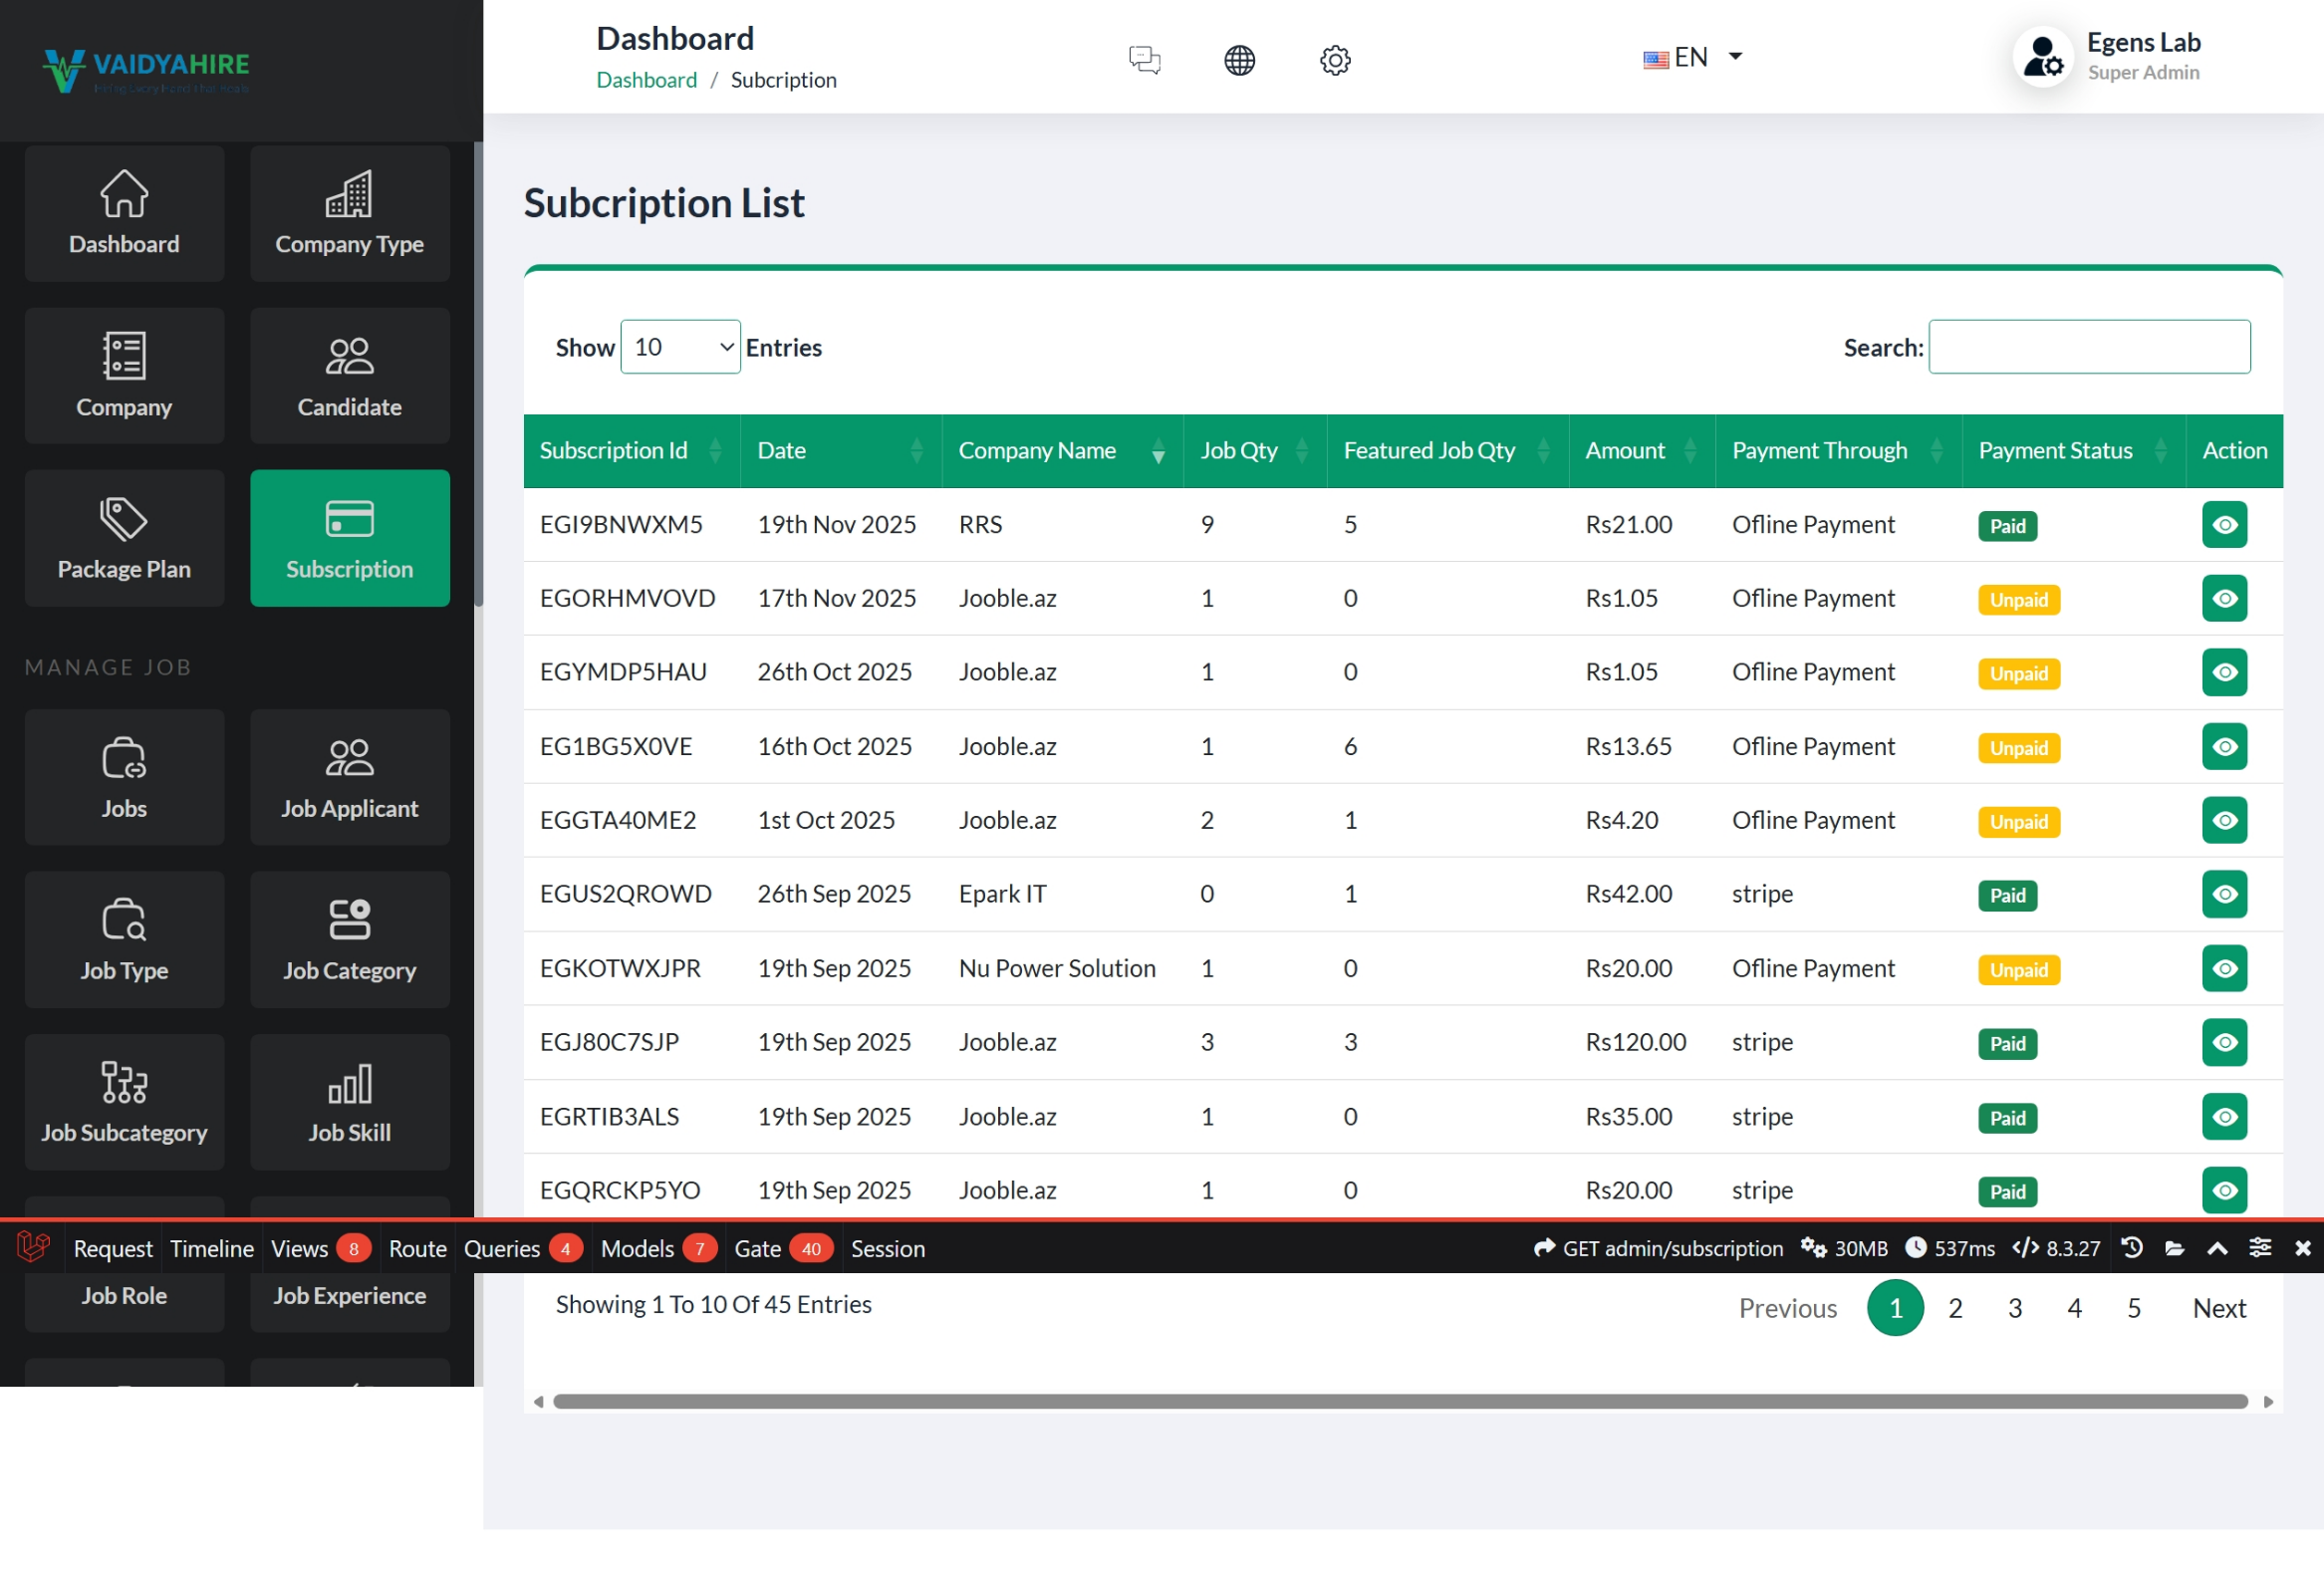Open the Package Plan sidebar tile
This screenshot has height=1579, width=2324.
(x=124, y=537)
